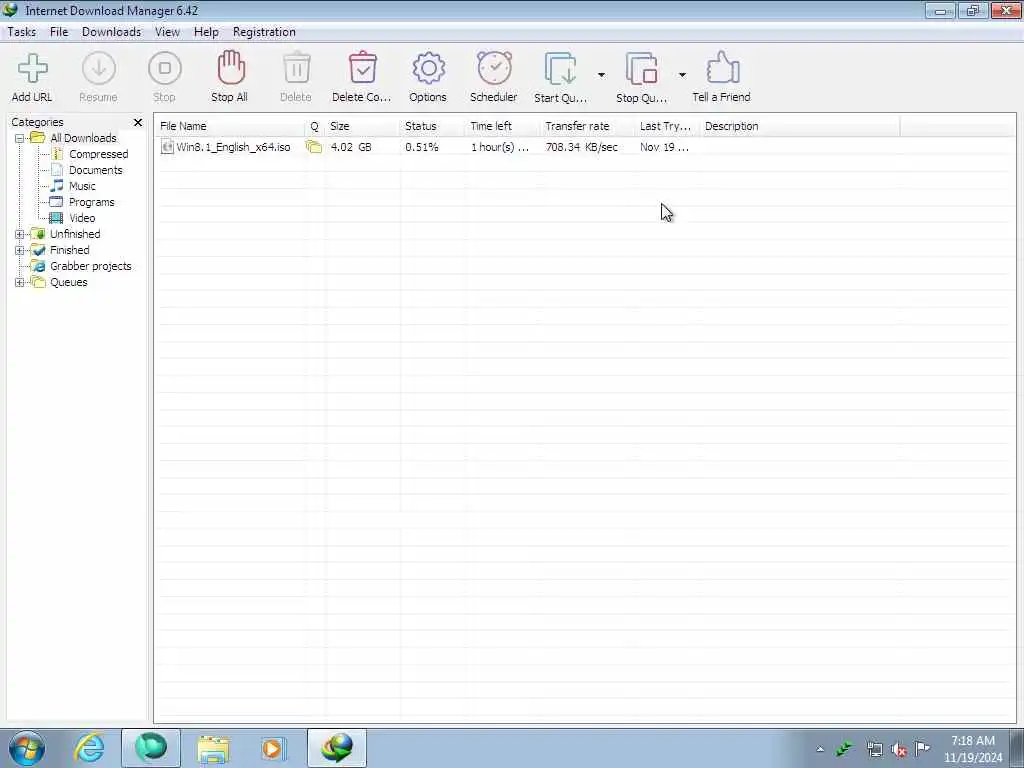Select Grabber projects in the tree
Screen dimensions: 1024x768
[91, 266]
